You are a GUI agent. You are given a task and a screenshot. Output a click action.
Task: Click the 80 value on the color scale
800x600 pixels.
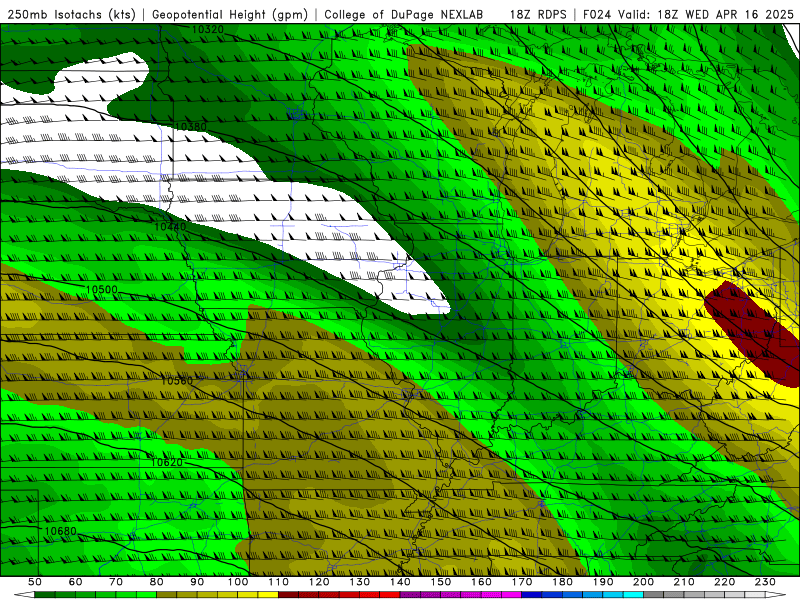(157, 582)
